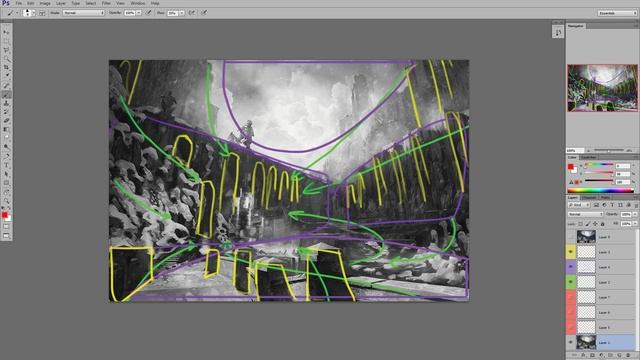This screenshot has height=360, width=640.
Task: Open brush Opacity slider arrow
Action: click(139, 13)
